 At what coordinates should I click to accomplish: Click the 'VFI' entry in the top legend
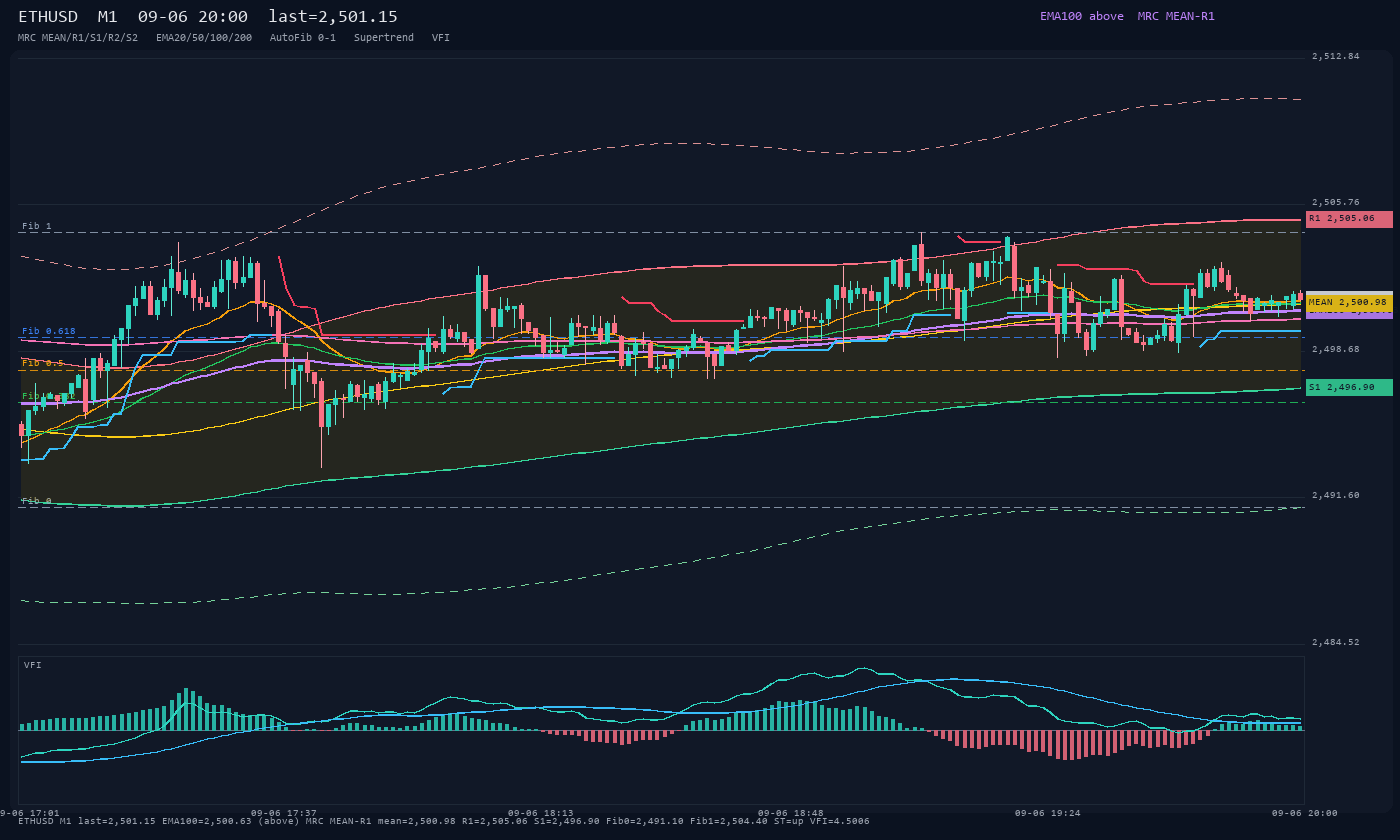[441, 37]
